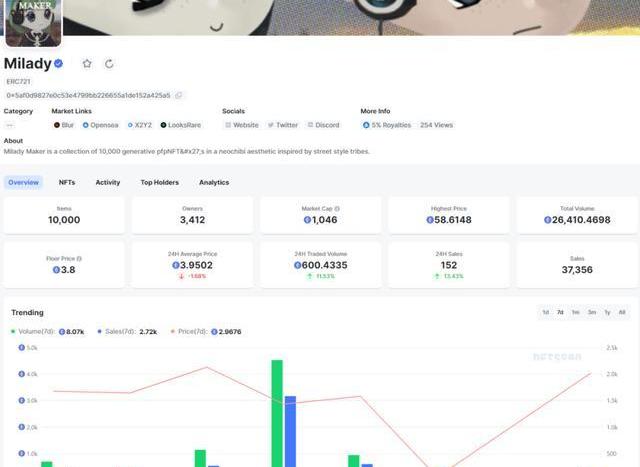The height and width of the screenshot is (467, 640).
Task: Open the Top Holders tab
Action: [160, 182]
